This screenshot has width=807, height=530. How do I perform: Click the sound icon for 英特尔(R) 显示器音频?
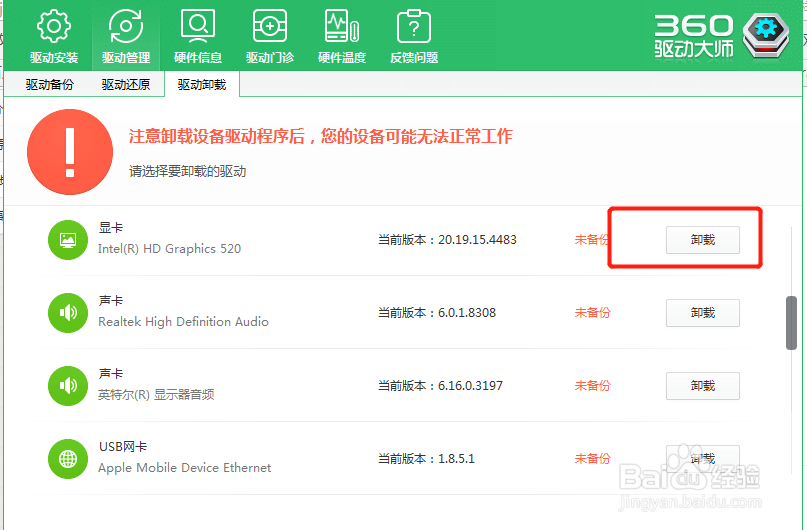coord(68,386)
